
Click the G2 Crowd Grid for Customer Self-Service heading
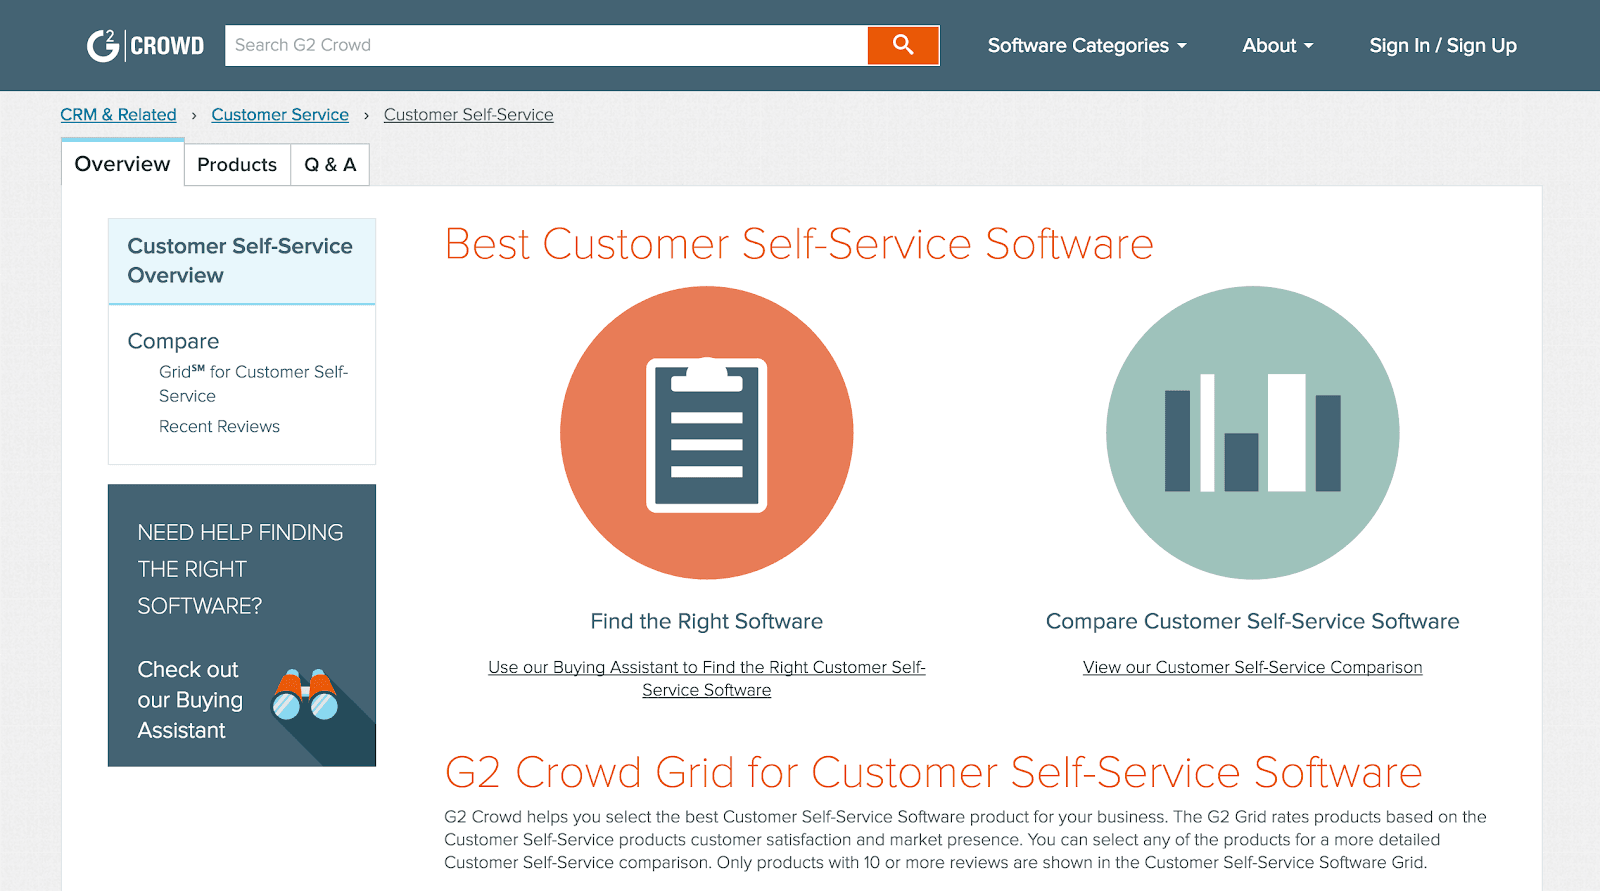point(933,772)
